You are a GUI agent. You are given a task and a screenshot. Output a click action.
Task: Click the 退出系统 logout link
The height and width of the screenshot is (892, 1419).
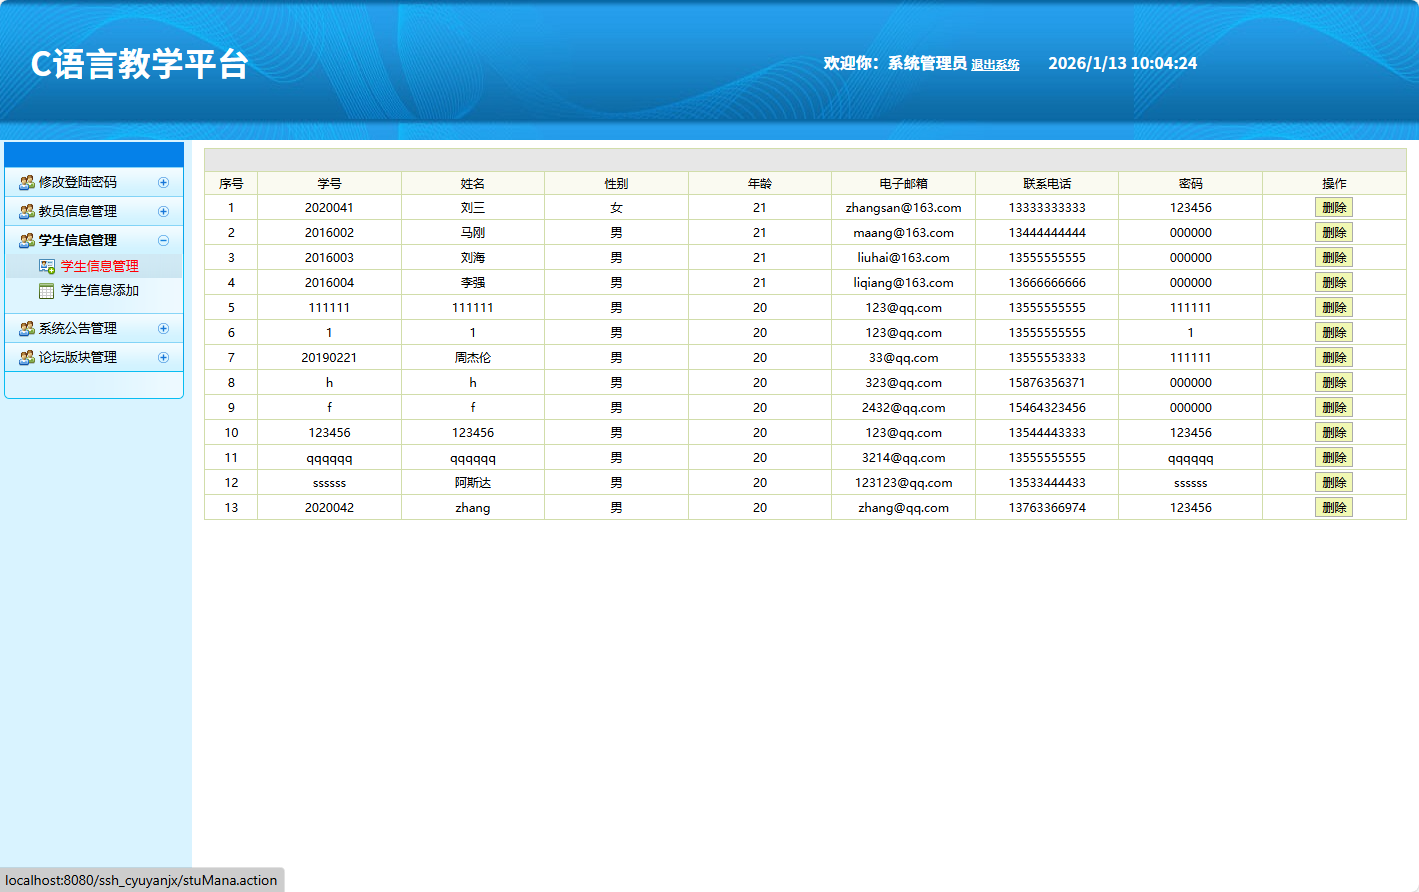point(995,65)
